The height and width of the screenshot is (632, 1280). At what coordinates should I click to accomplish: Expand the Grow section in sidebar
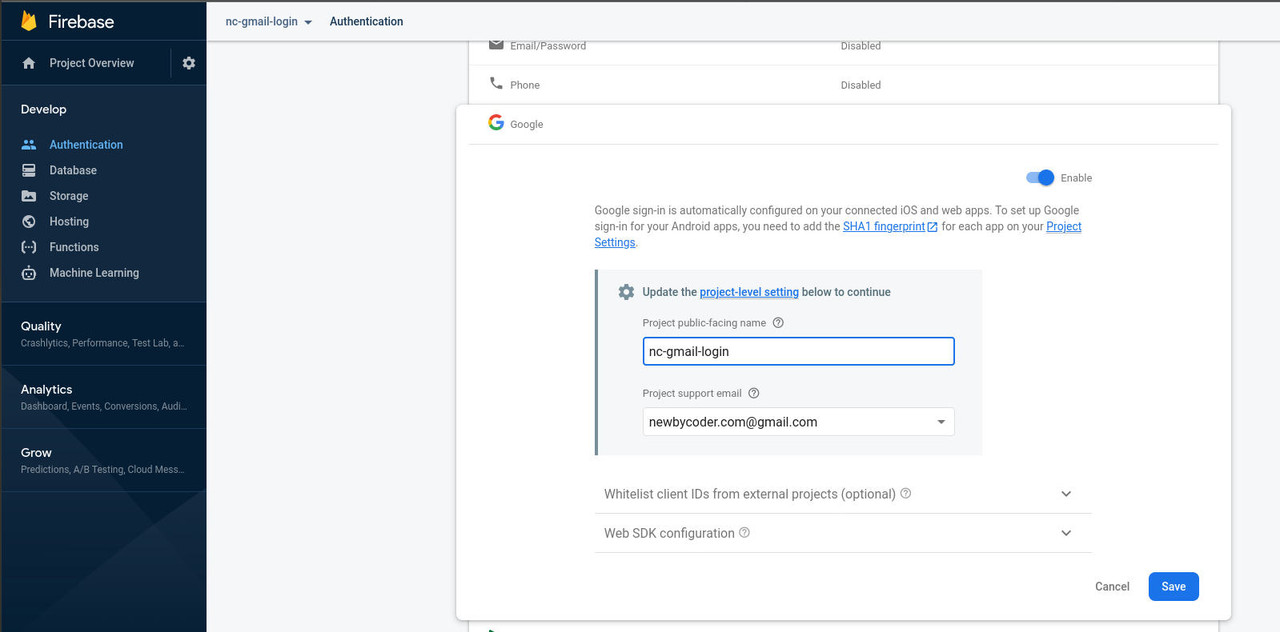[x=103, y=460]
